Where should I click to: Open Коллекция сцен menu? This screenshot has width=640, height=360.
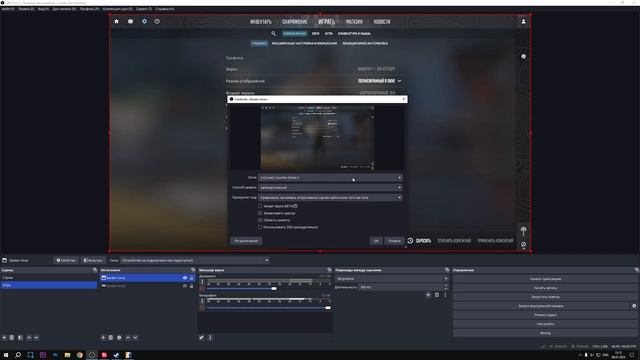click(117, 9)
